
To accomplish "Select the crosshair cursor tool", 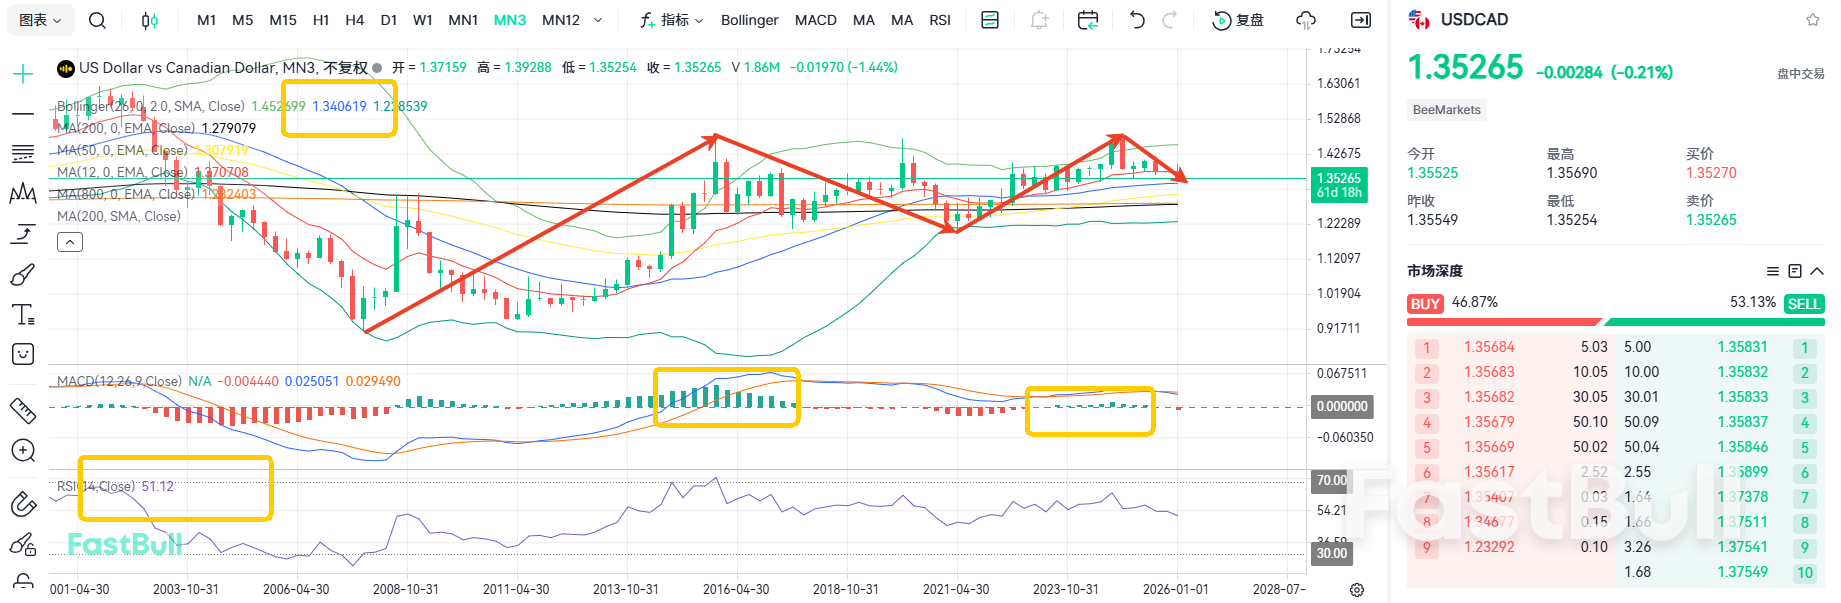I will (x=23, y=74).
